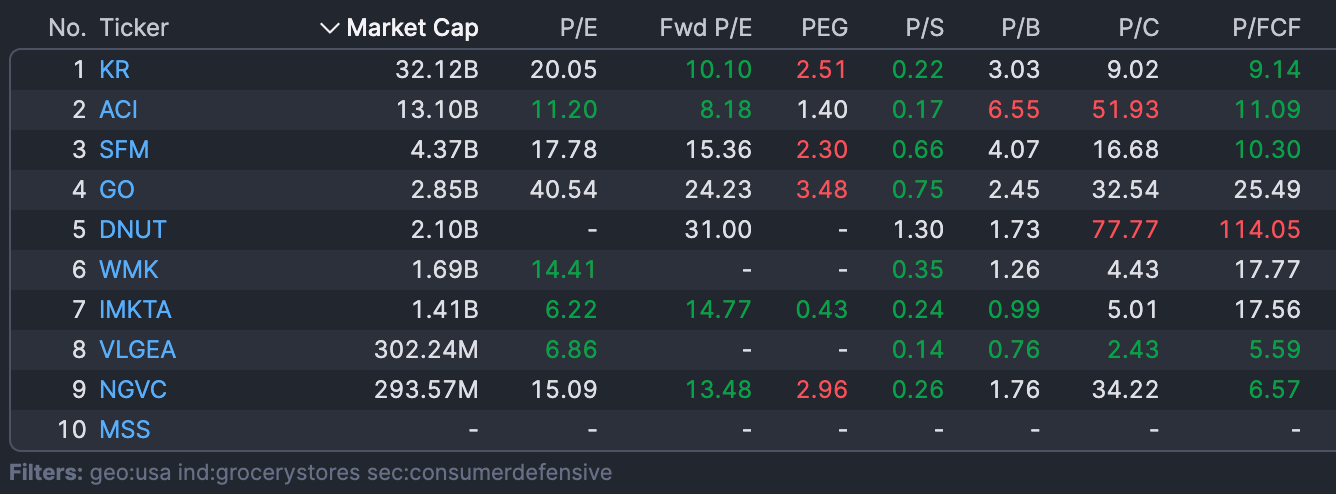Viewport: 1336px width, 494px height.
Task: Click GO market cap 2.85B
Action: pos(443,190)
